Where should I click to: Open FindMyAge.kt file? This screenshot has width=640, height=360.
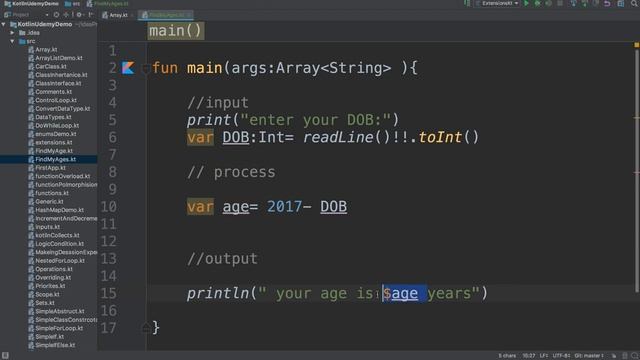54,151
